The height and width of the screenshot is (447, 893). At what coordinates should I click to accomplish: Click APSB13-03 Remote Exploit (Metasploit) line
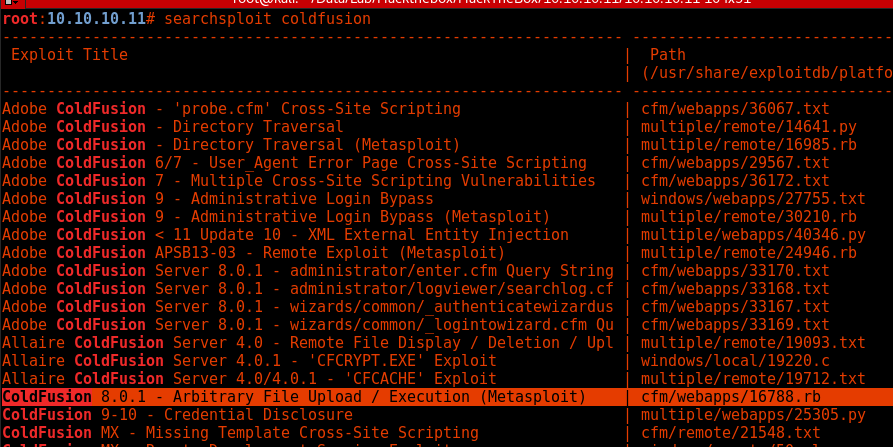coord(253,253)
